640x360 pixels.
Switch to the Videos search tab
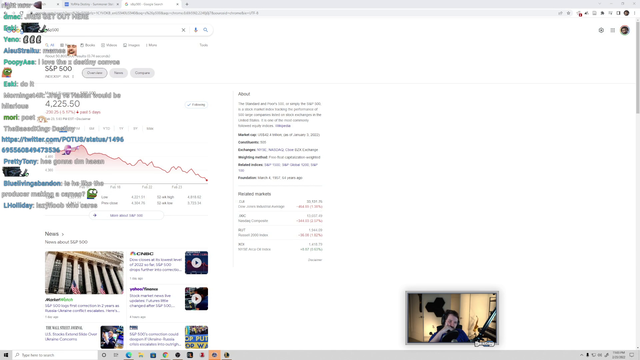point(109,45)
